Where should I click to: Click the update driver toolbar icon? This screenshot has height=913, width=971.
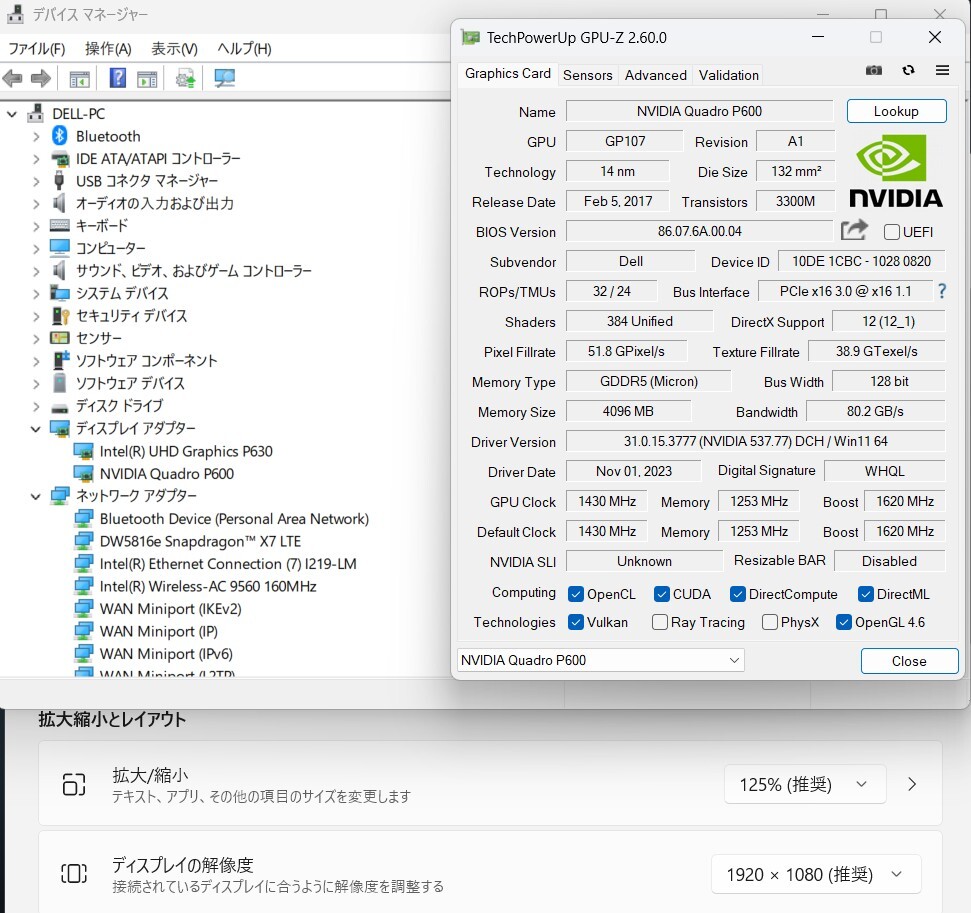click(185, 79)
